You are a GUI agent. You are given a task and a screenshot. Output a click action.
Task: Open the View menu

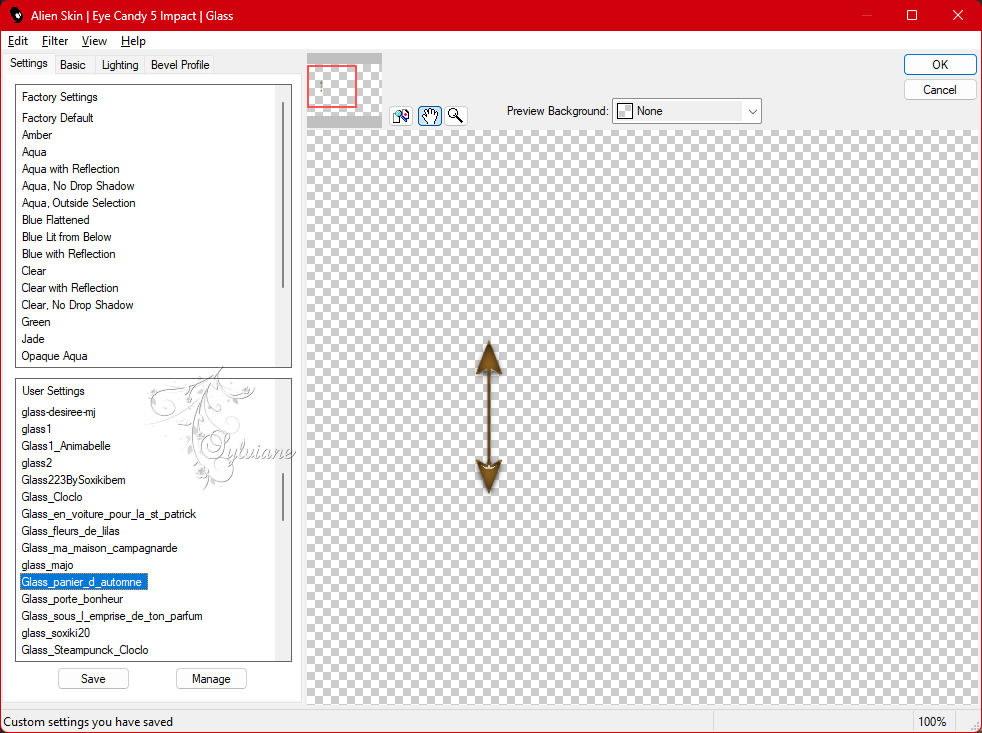94,41
